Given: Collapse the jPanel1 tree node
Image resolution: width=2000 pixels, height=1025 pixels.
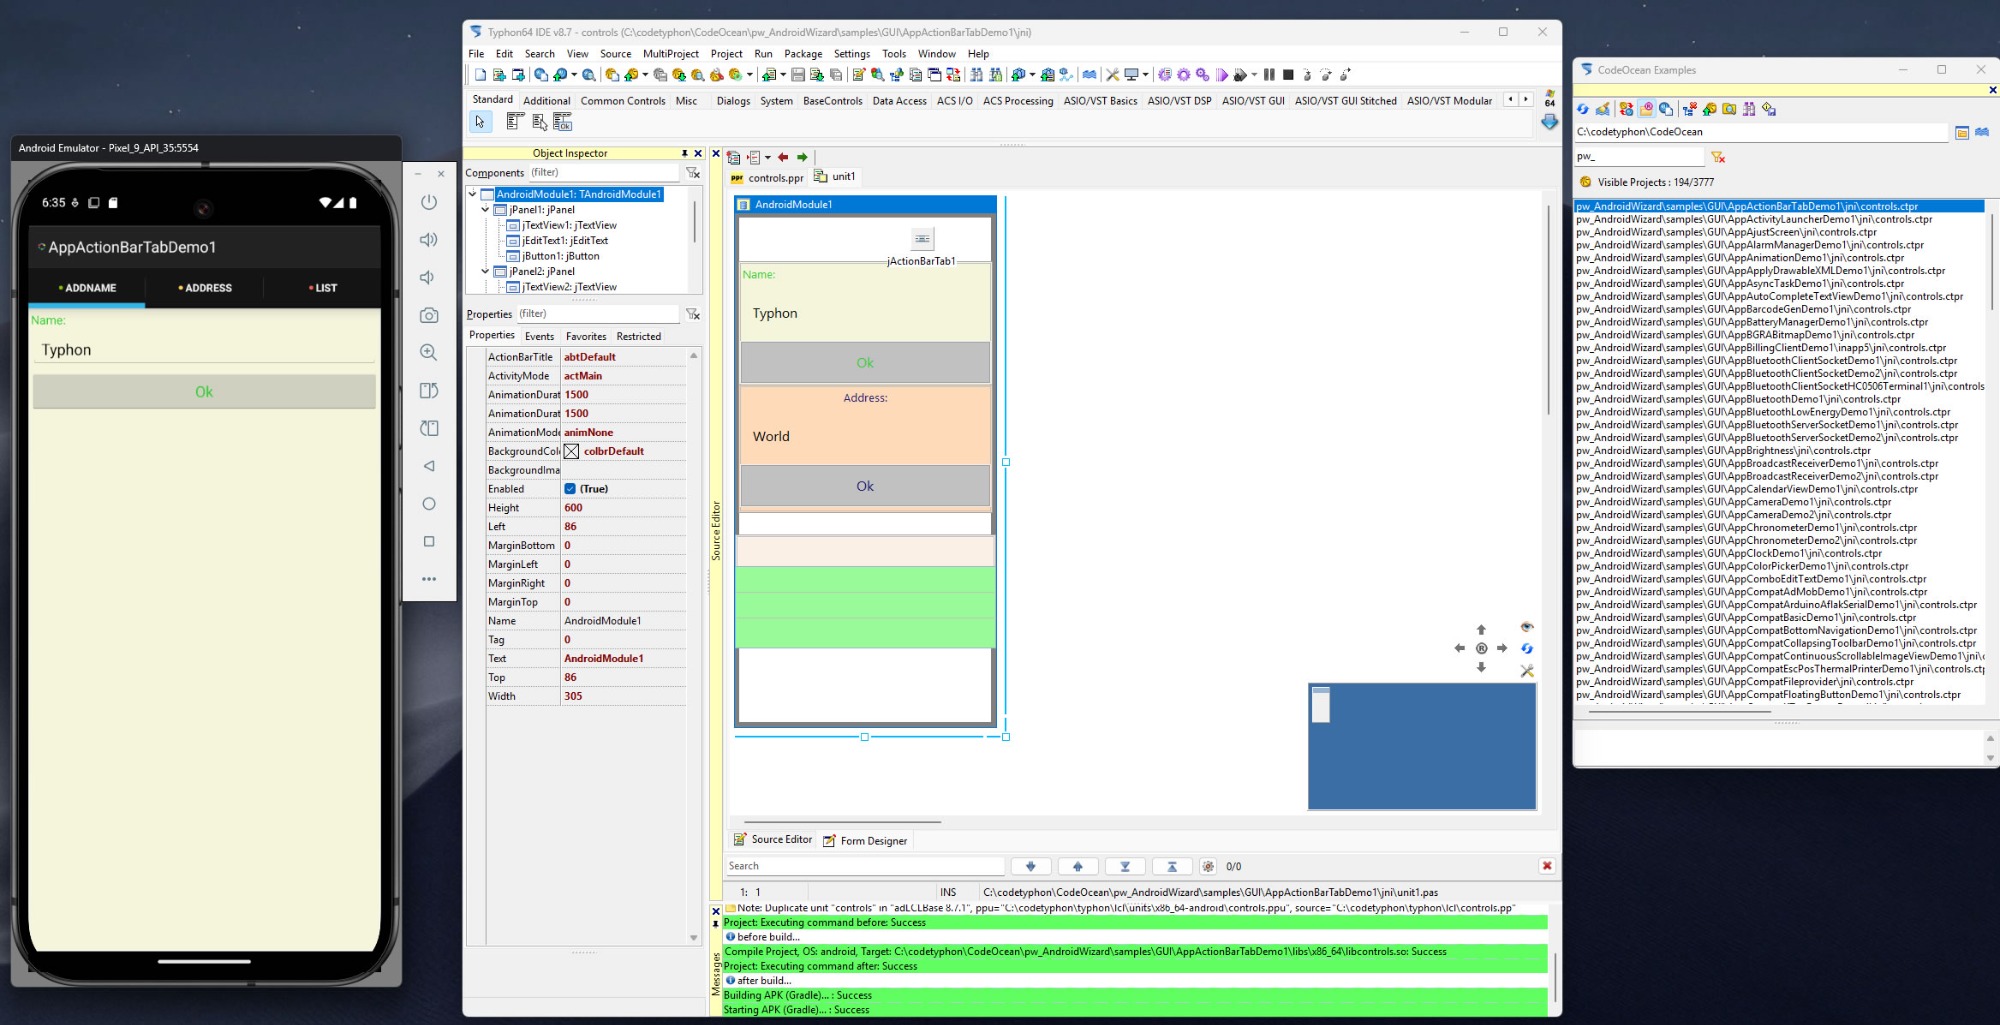Looking at the screenshot, I should pyautogui.click(x=486, y=210).
